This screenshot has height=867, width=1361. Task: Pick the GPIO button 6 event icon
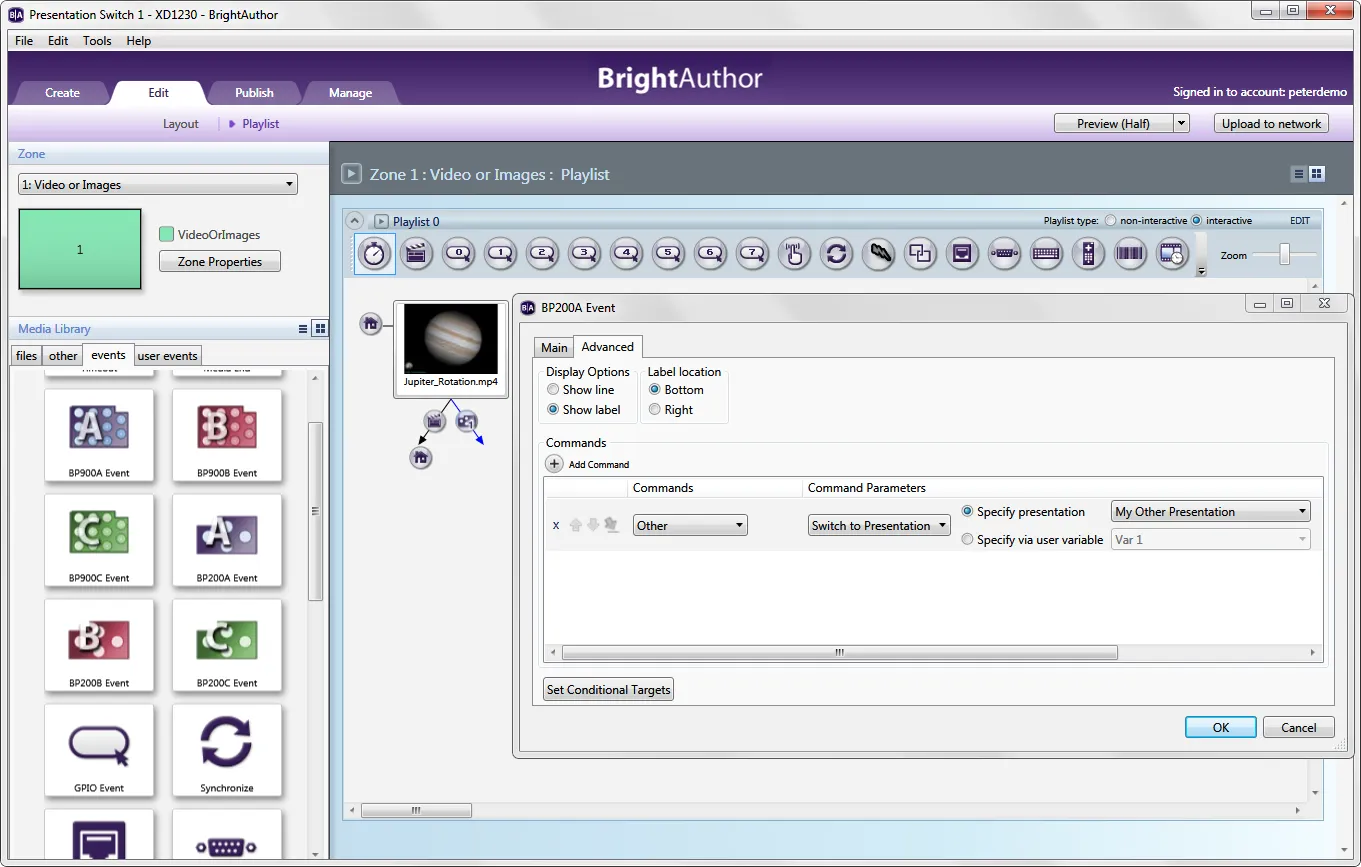click(x=711, y=254)
